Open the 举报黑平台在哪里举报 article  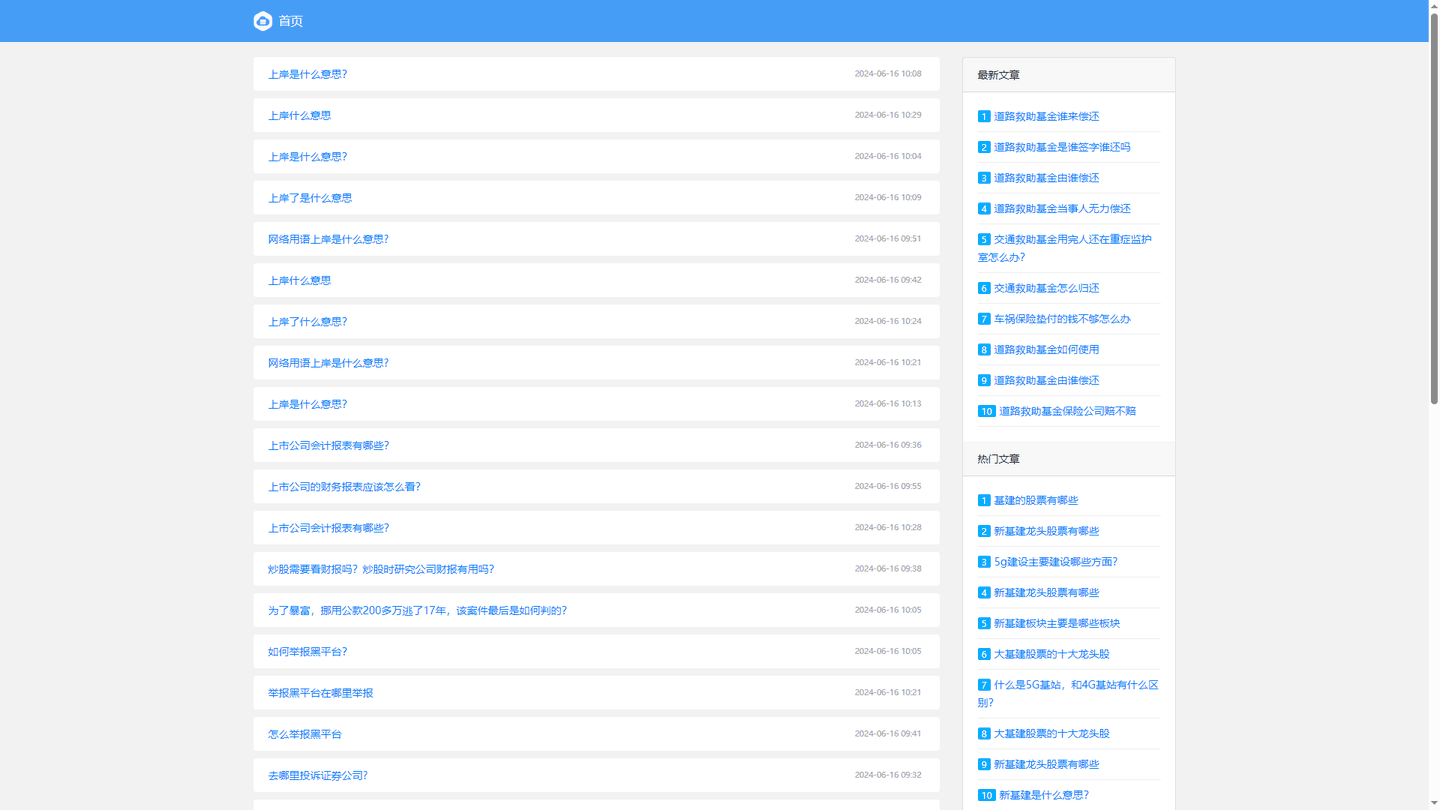coord(320,693)
